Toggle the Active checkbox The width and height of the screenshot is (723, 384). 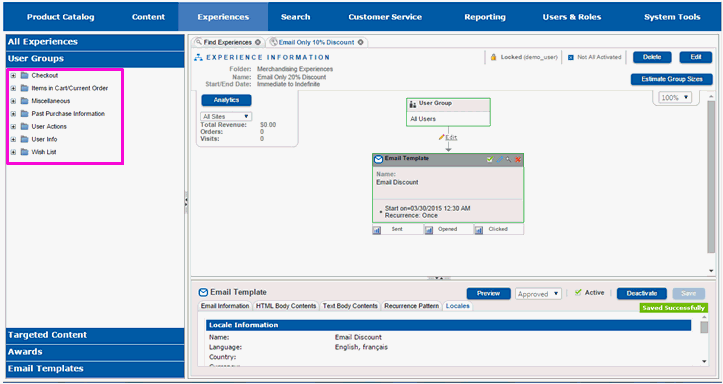[578, 292]
